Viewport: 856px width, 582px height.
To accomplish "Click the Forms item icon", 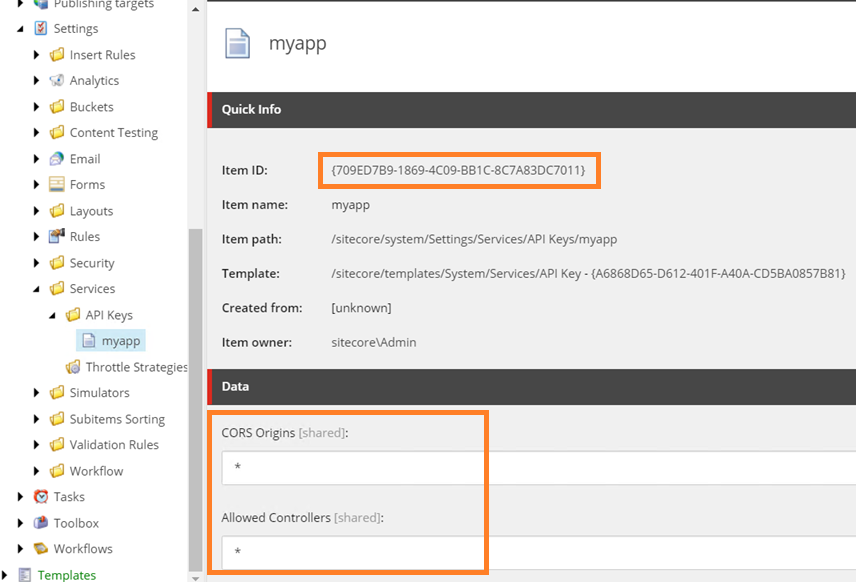I will [x=57, y=185].
